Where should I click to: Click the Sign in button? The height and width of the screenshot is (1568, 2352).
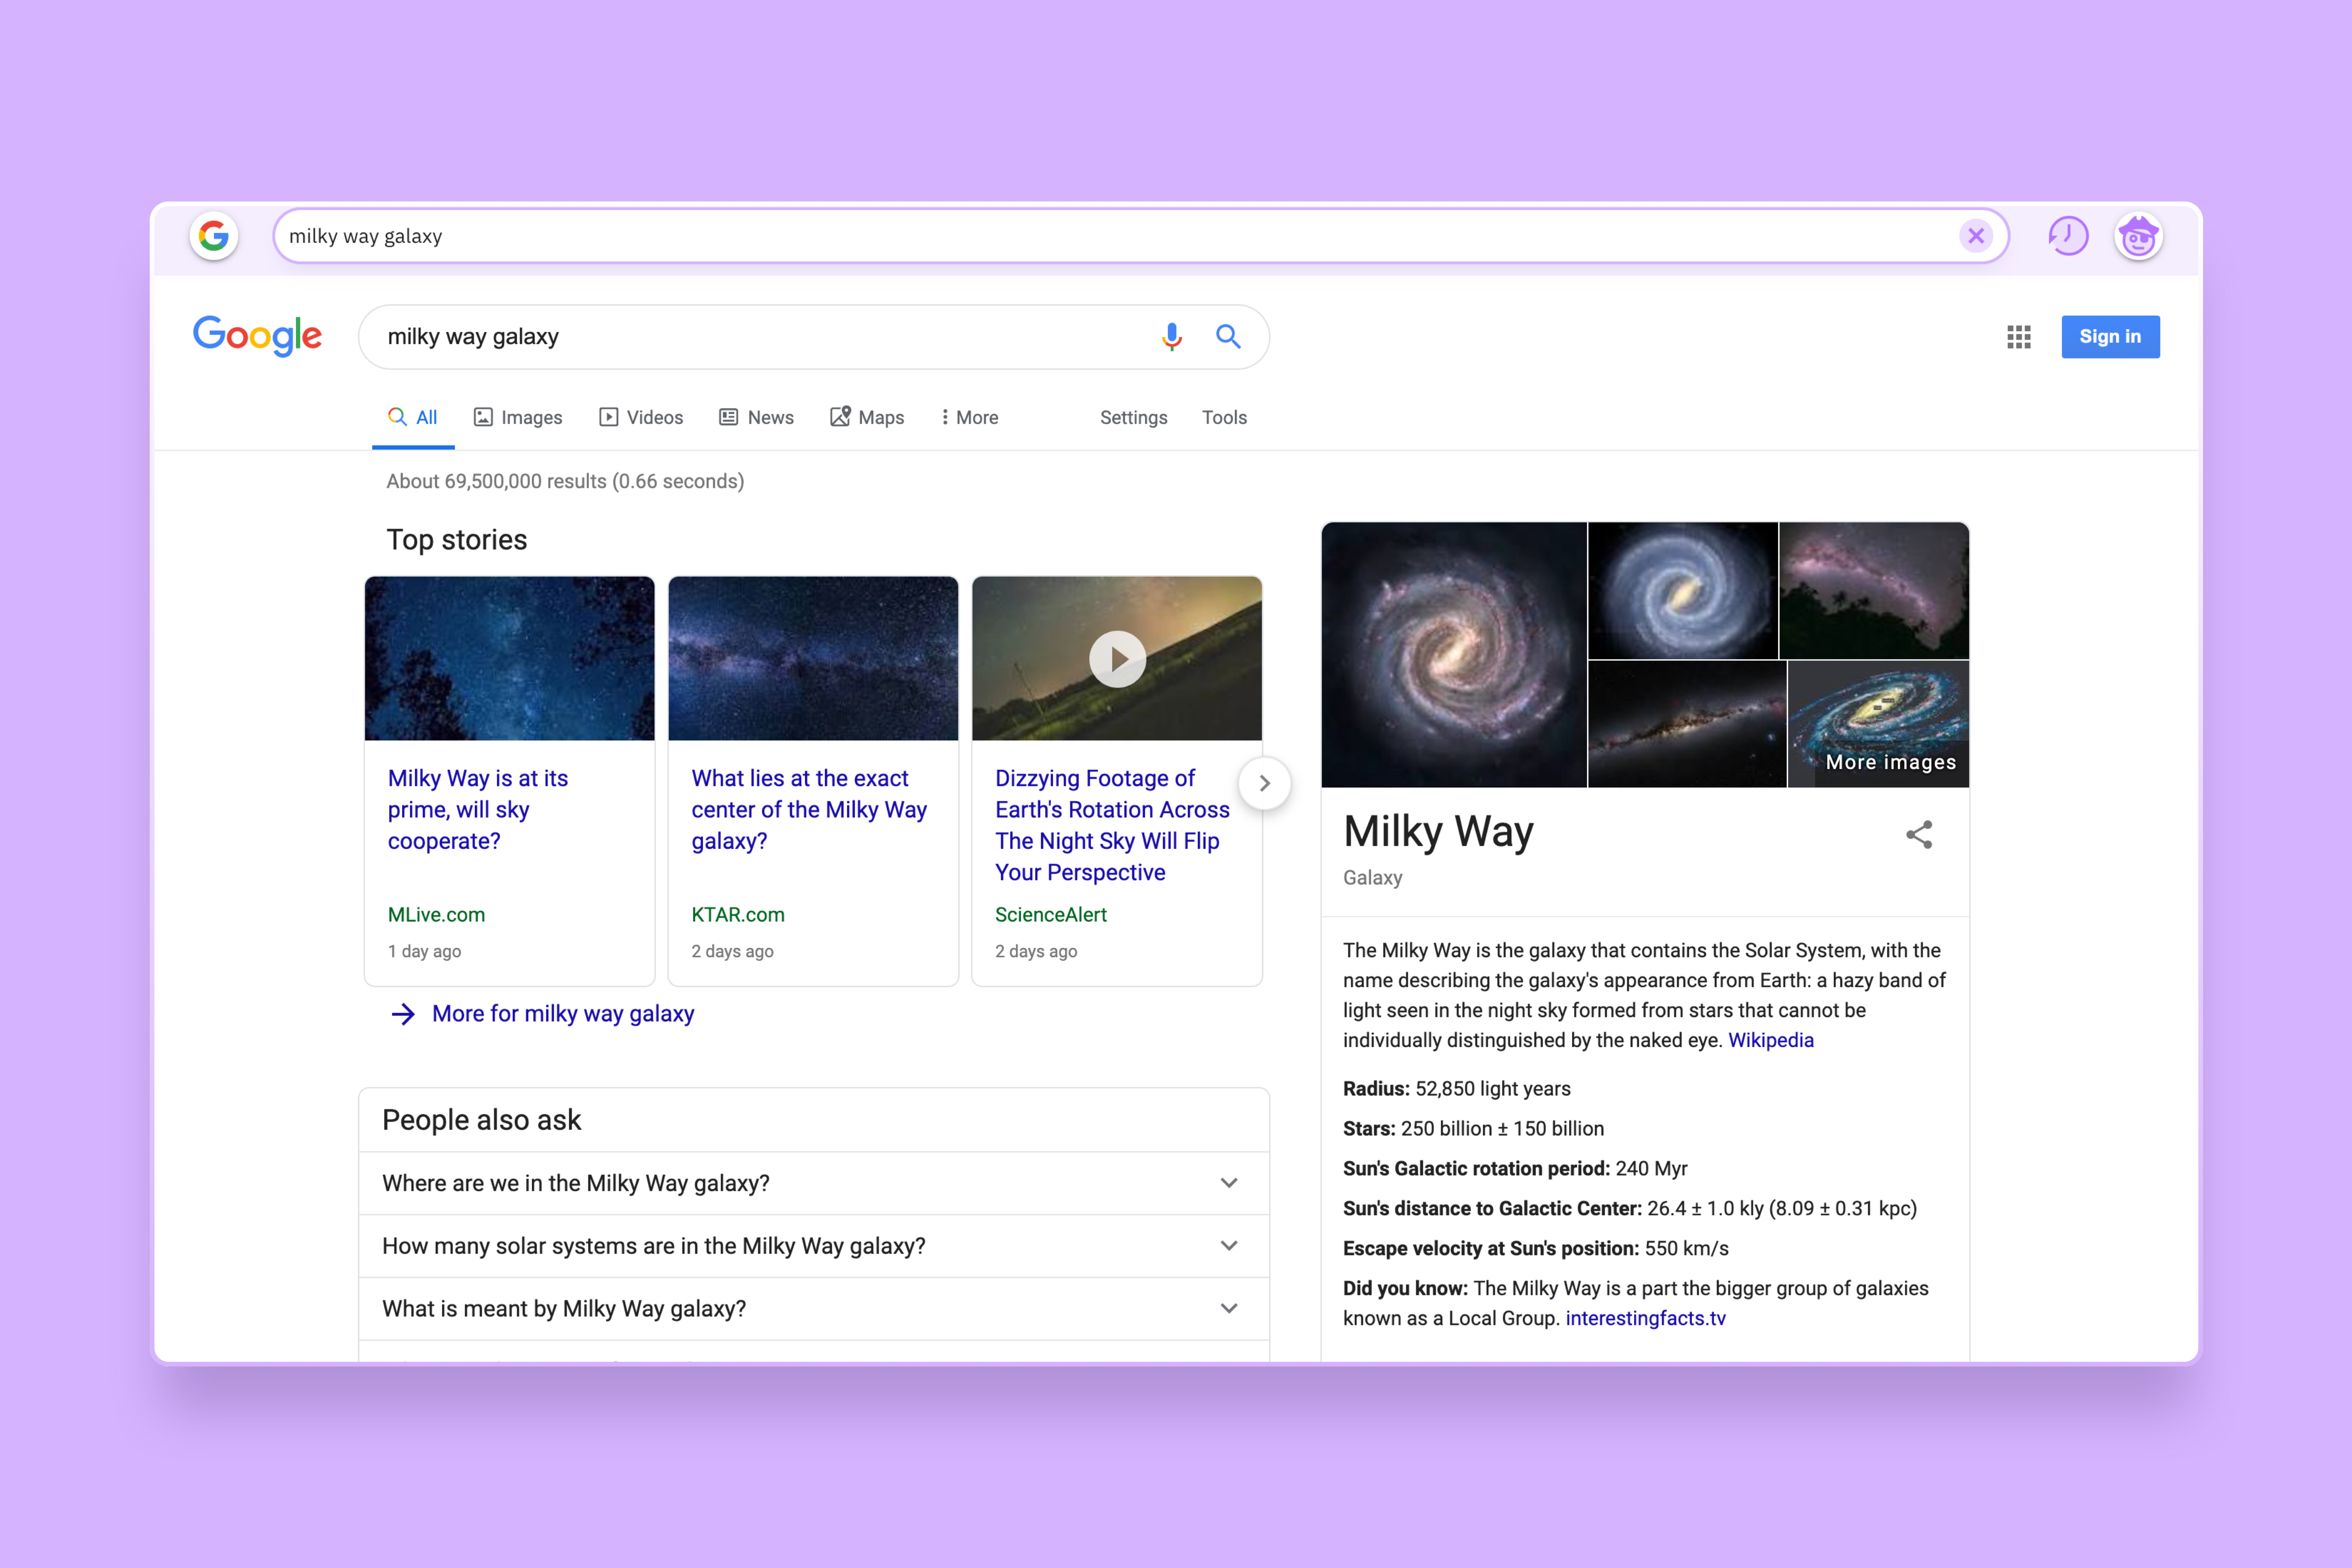pyautogui.click(x=2110, y=337)
